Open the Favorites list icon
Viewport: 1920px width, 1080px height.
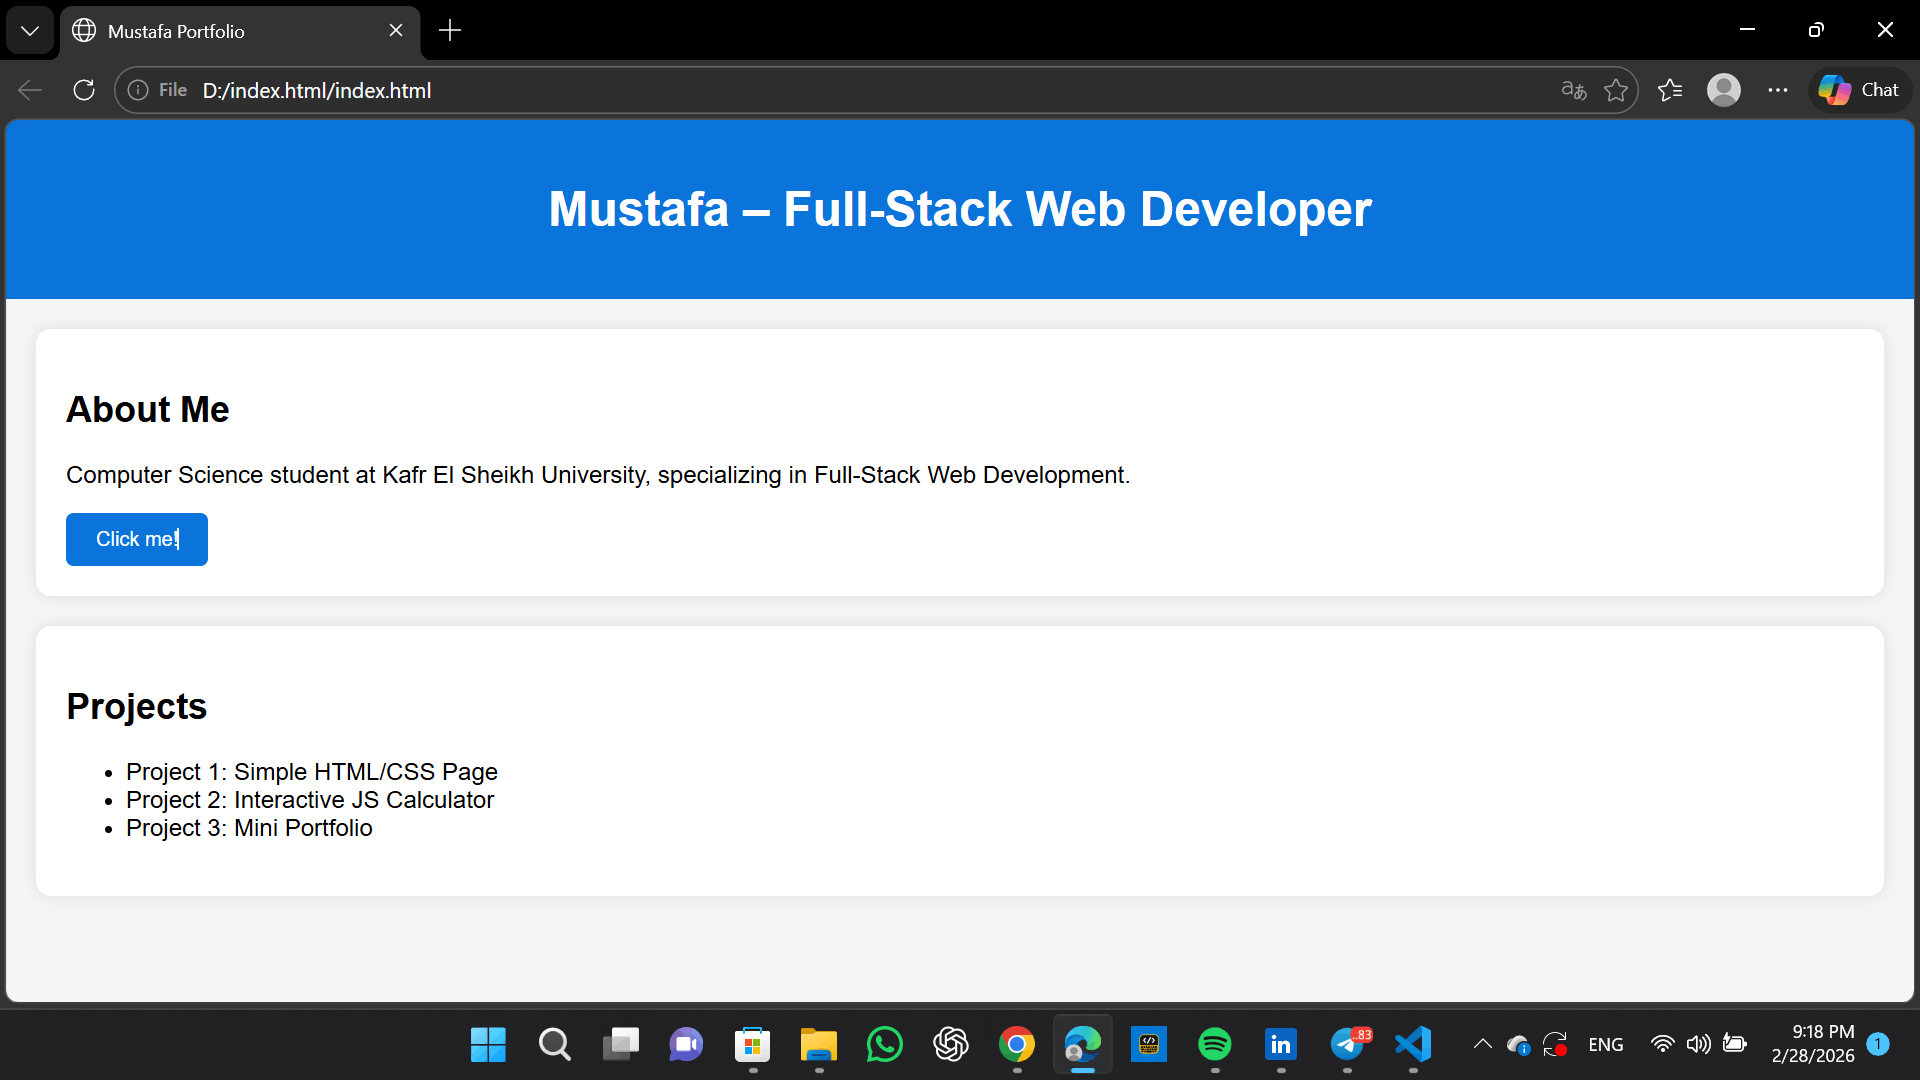[1670, 90]
